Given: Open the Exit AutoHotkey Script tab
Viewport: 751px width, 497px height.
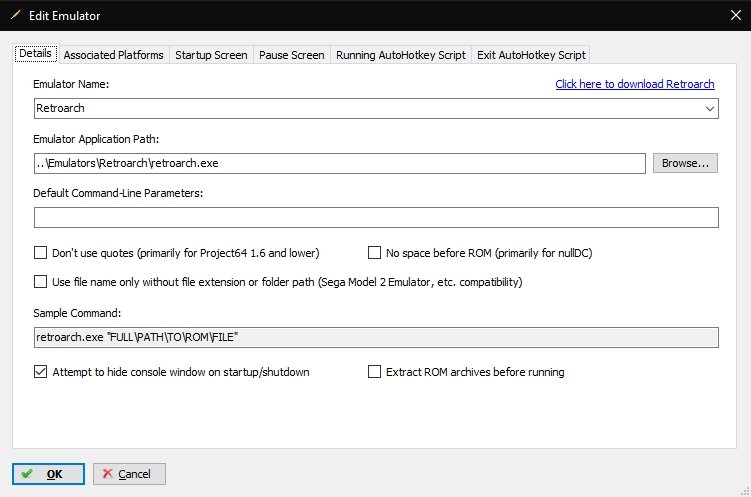Looking at the screenshot, I should [x=531, y=55].
